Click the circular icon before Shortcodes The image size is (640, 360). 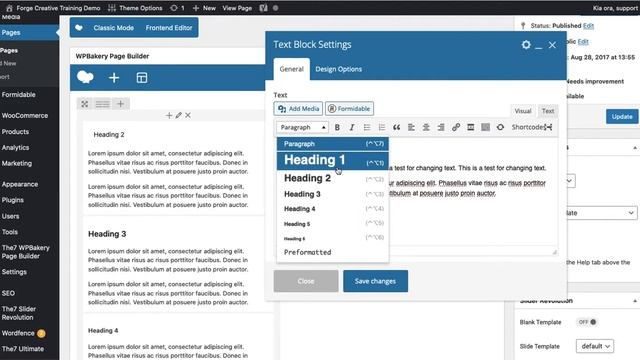pos(500,127)
